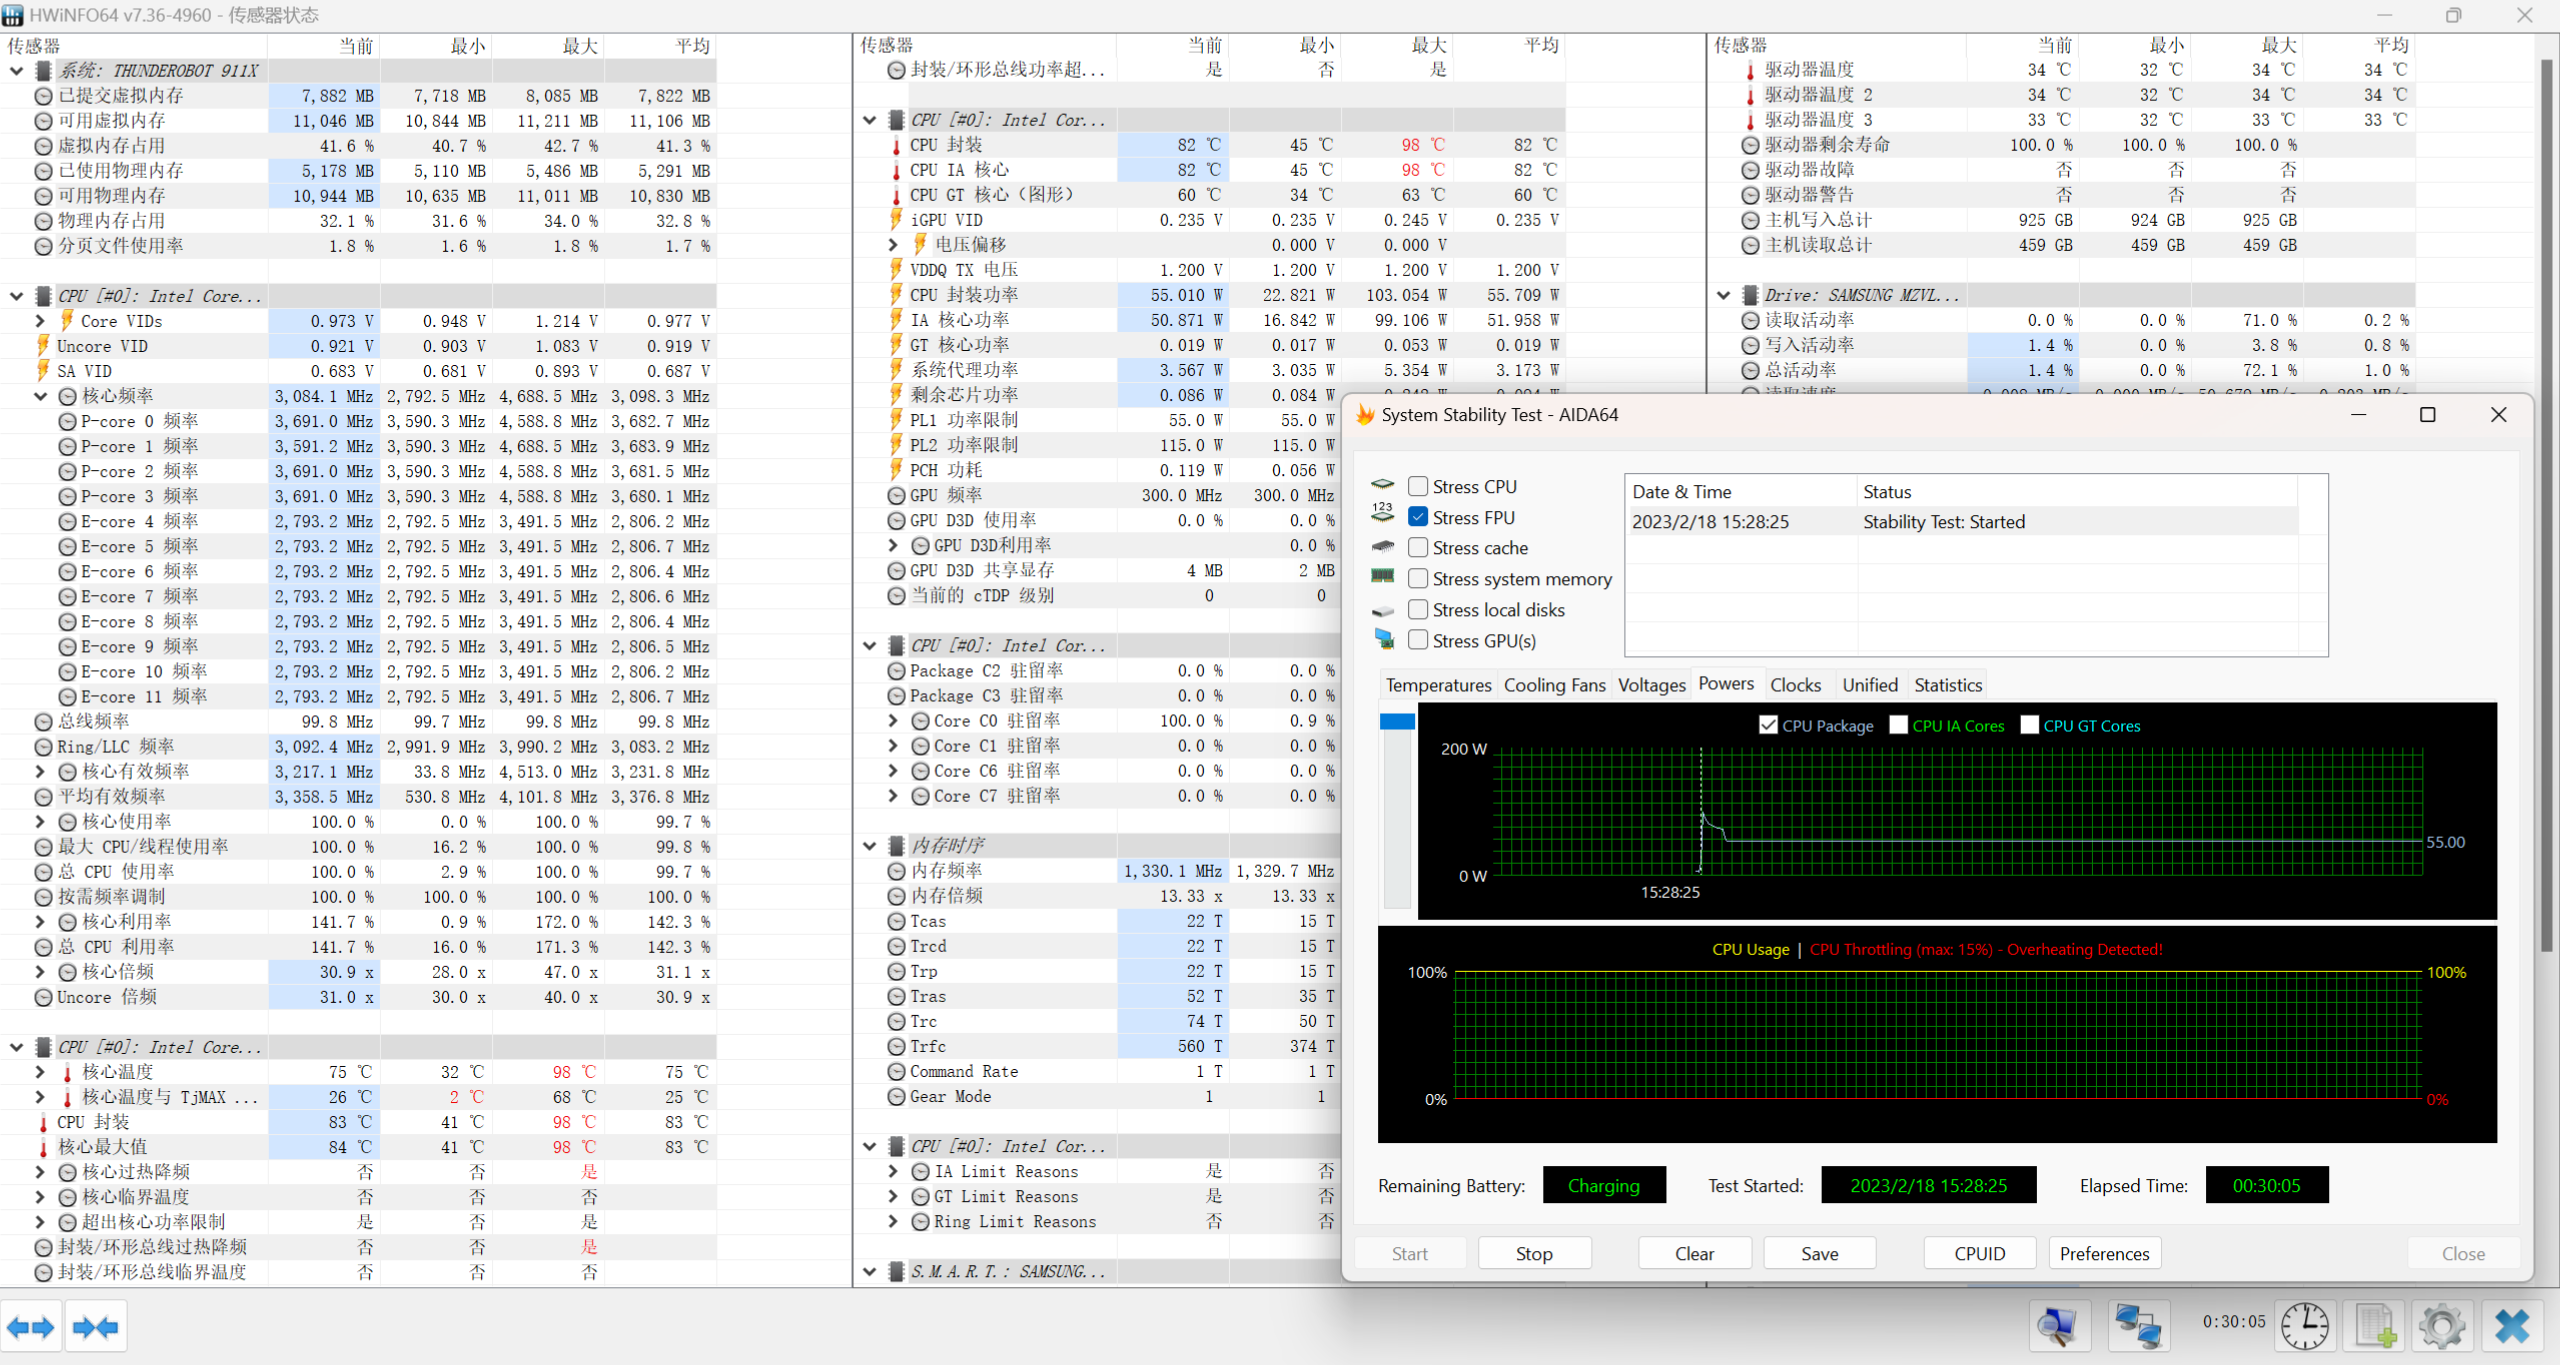Enable the Stress cache checkbox
Image resolution: width=2560 pixels, height=1365 pixels.
1418,548
